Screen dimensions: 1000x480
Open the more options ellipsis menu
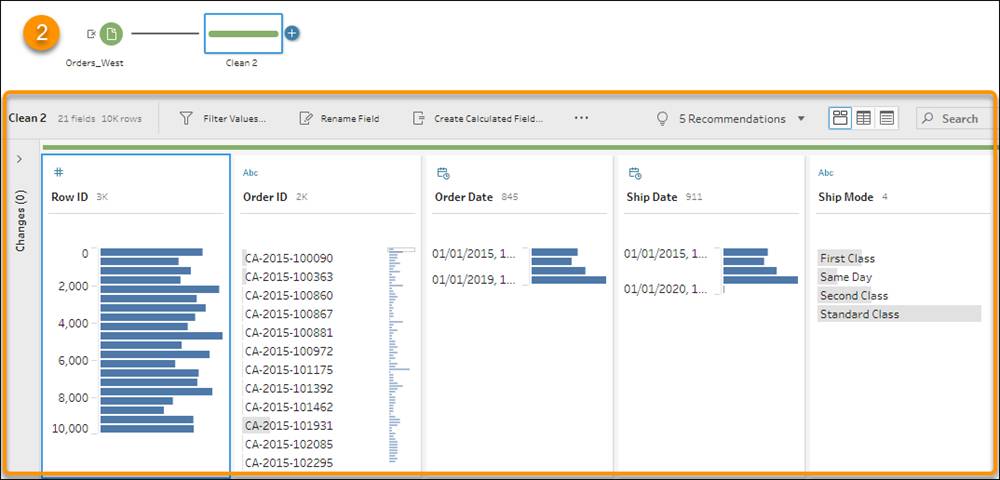[581, 118]
